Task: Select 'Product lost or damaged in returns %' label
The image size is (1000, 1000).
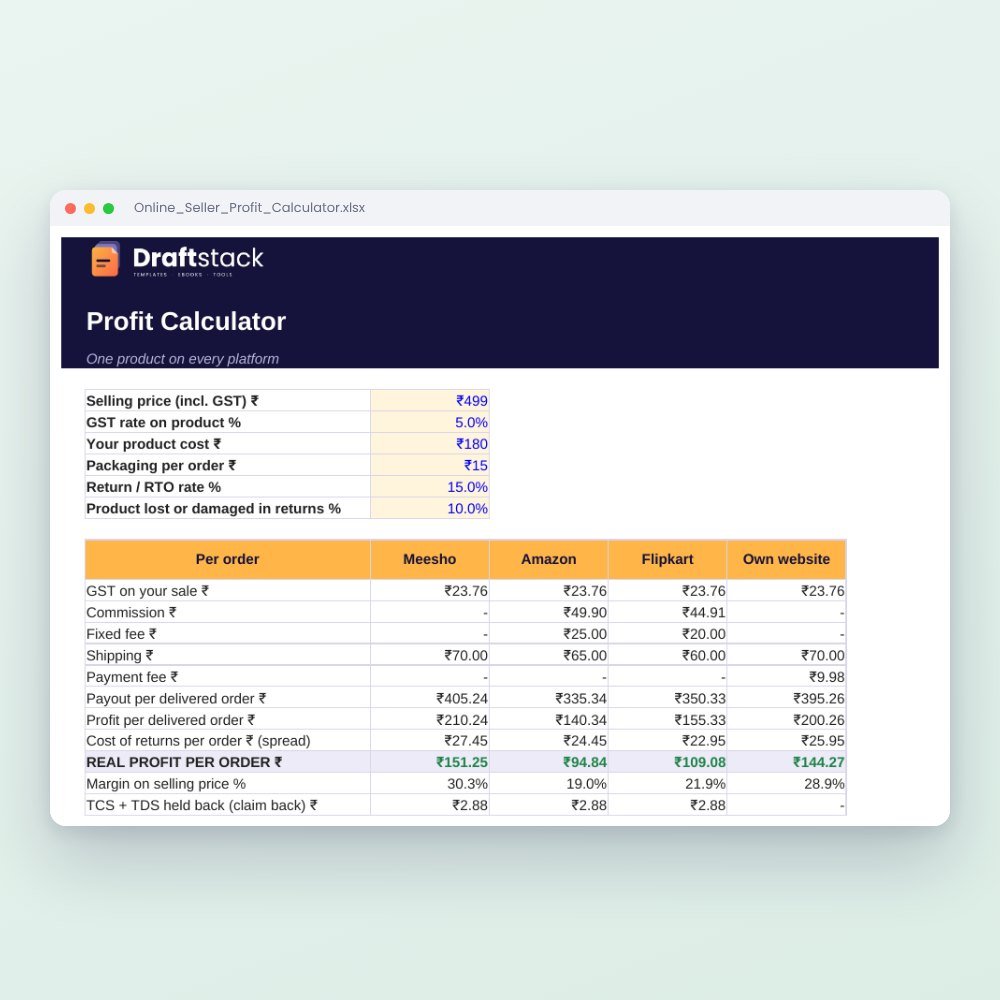Action: click(214, 508)
